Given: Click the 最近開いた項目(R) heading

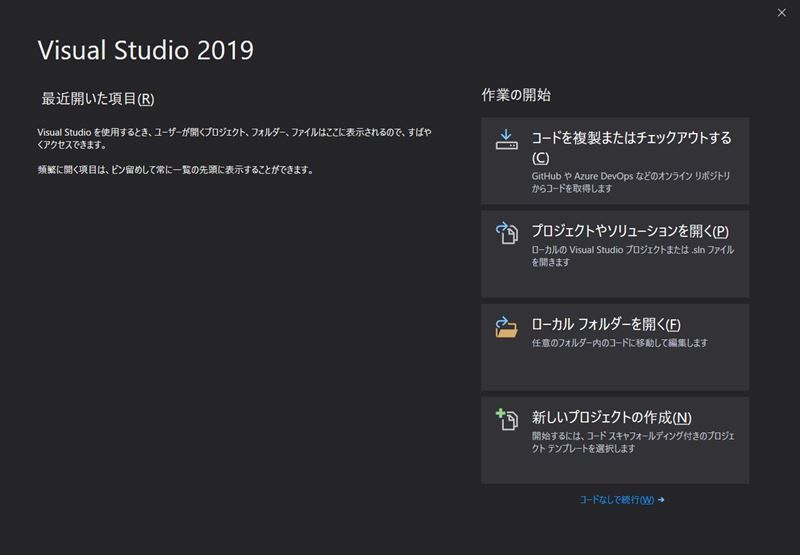Looking at the screenshot, I should coord(97,98).
